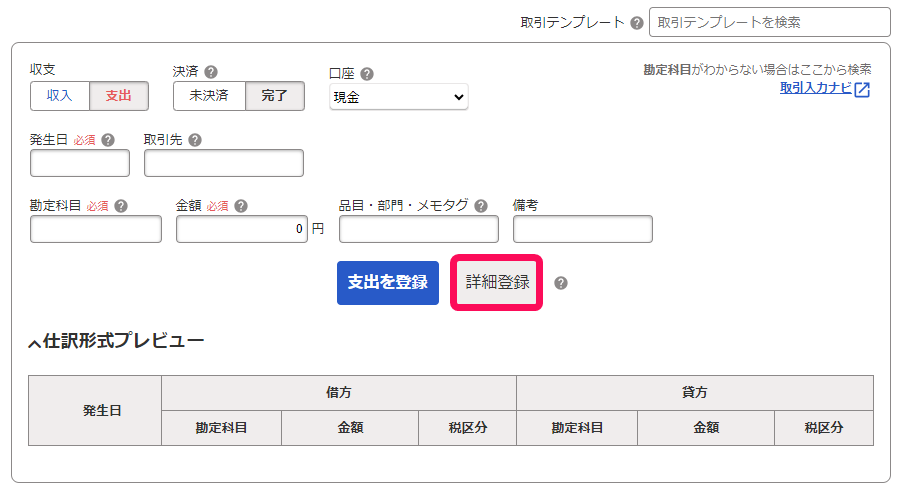Select 収入 transaction type
The image size is (902, 490).
coord(60,96)
